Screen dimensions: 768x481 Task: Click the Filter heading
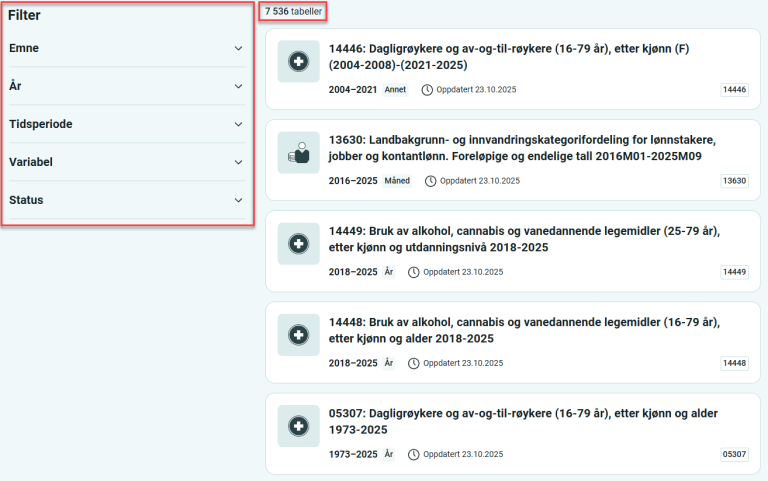click(x=24, y=15)
